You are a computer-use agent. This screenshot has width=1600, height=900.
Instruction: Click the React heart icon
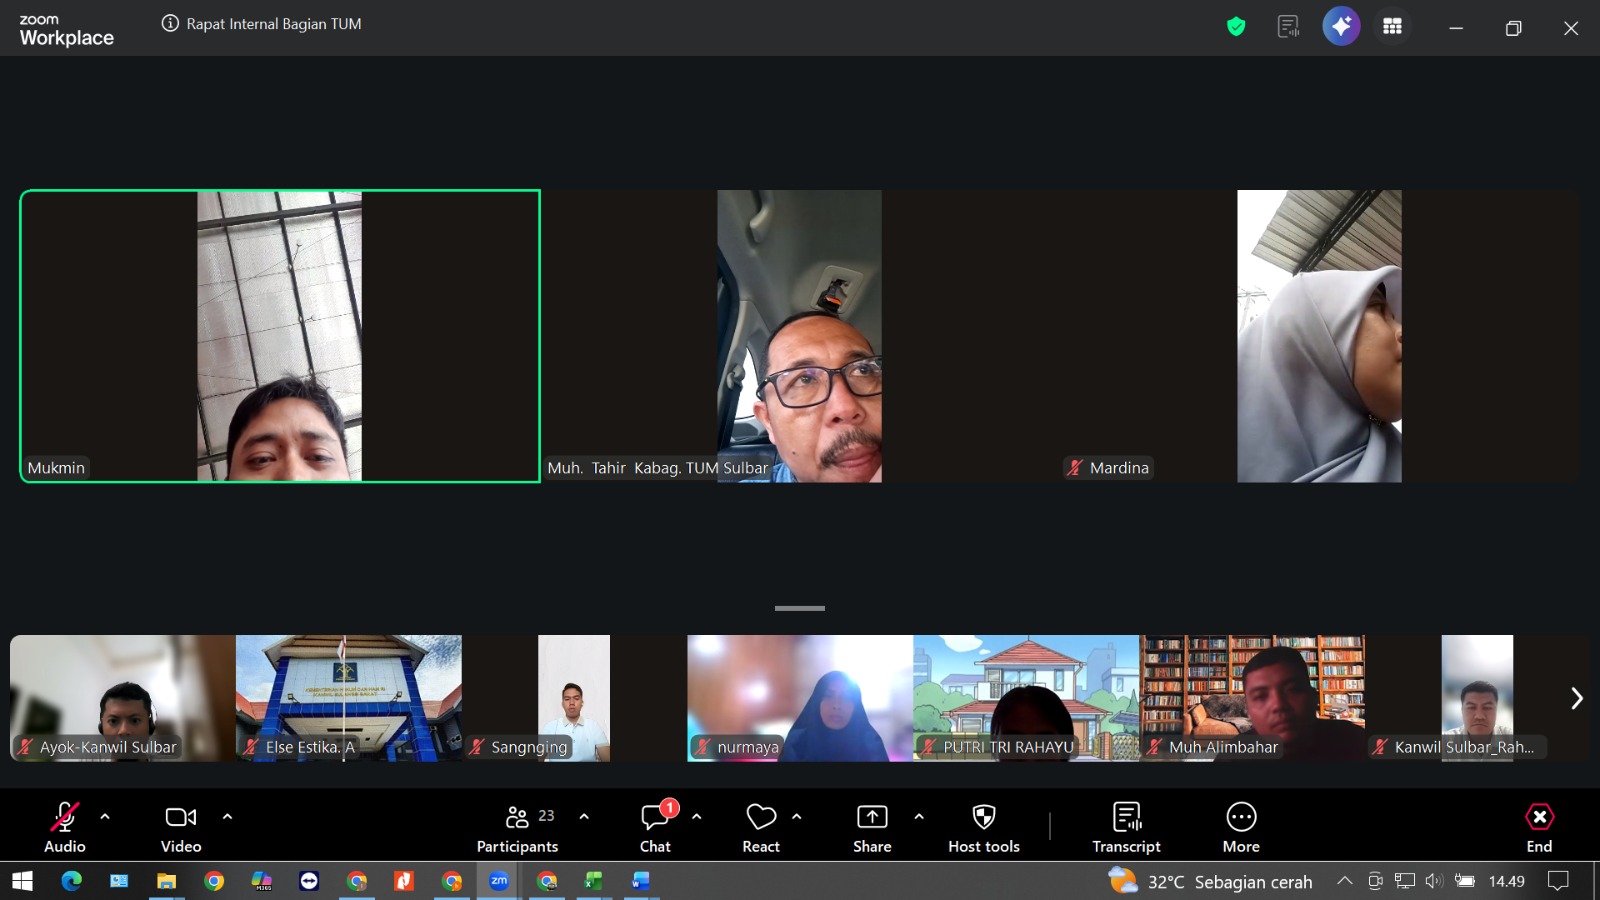click(x=761, y=827)
